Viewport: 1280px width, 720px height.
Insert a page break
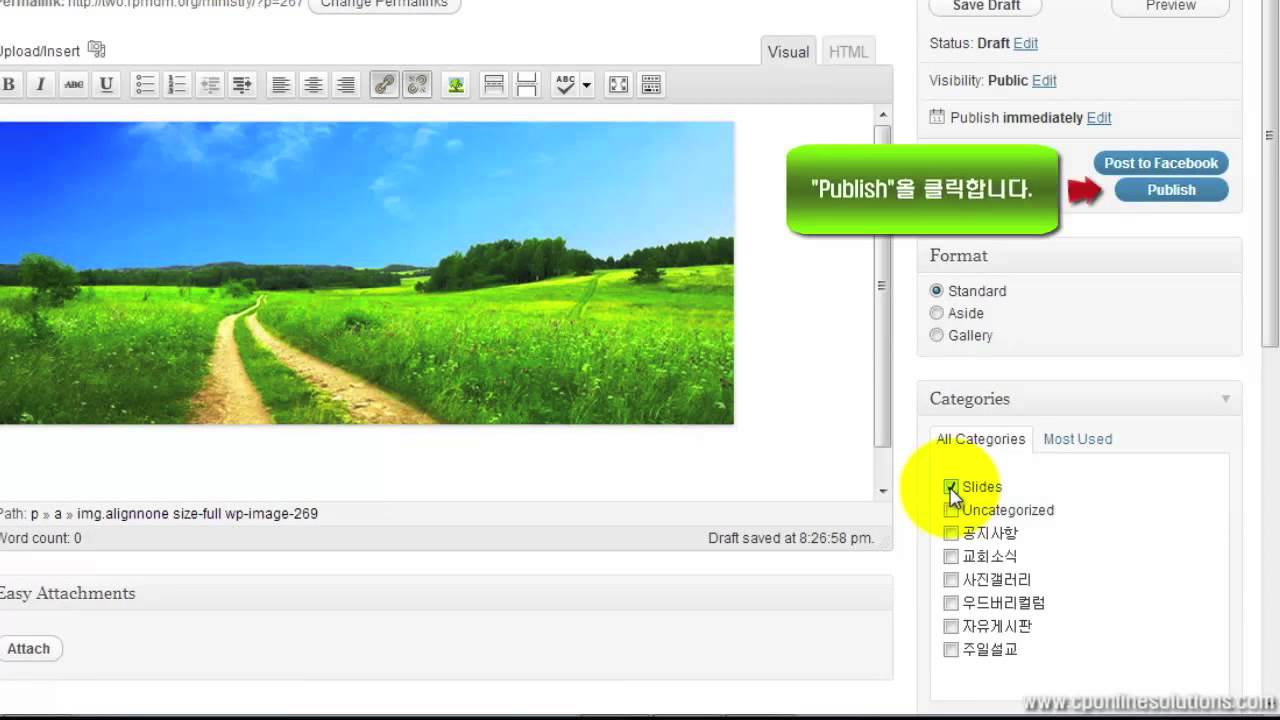[x=527, y=85]
